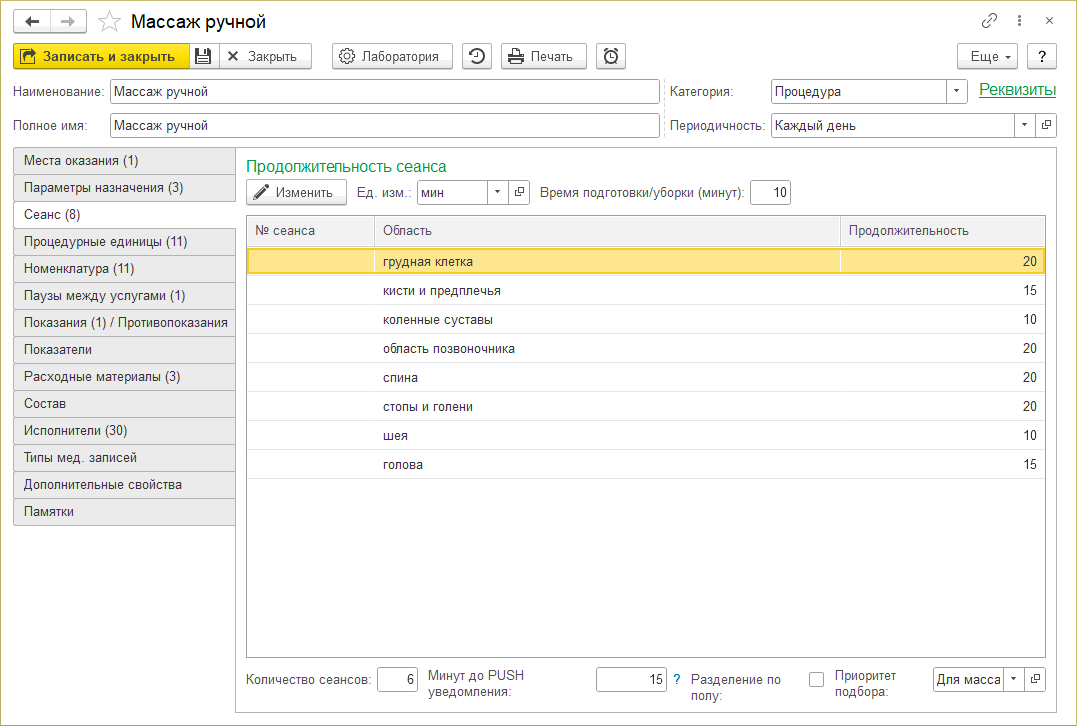Viewport: 1077px width, 726px height.
Task: Go back with the left arrow
Action: coord(32,21)
